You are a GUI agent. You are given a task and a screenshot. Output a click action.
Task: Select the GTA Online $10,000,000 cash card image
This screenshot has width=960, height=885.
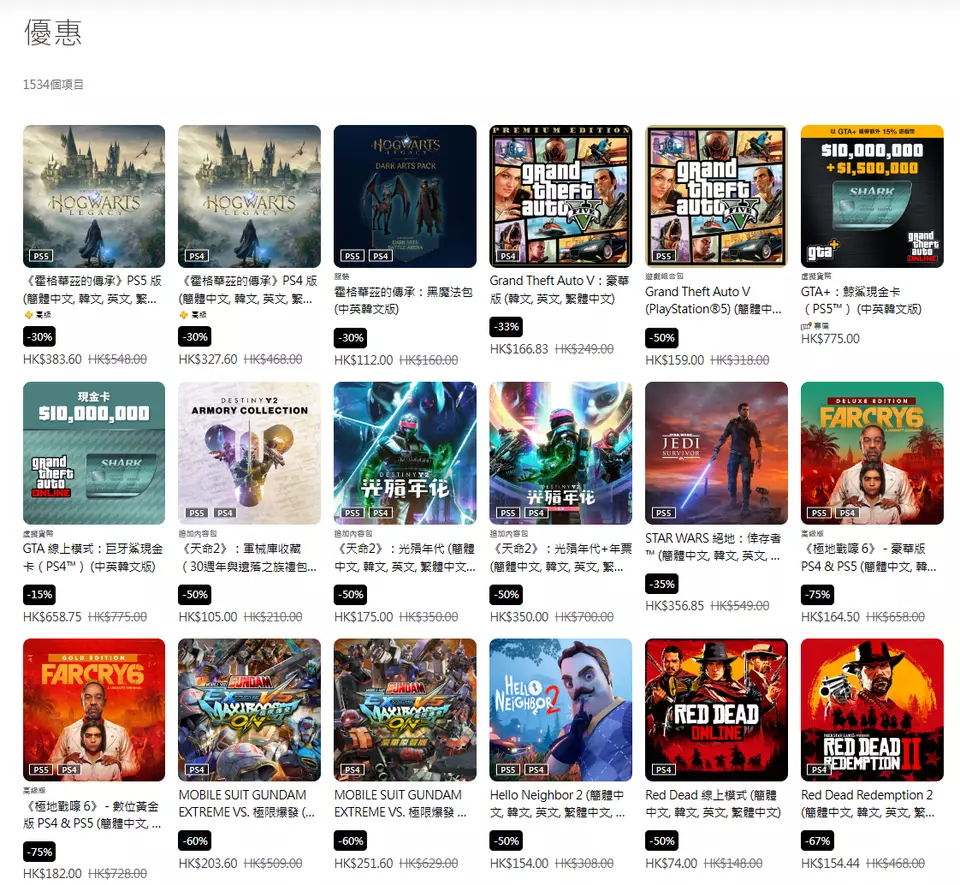94,453
